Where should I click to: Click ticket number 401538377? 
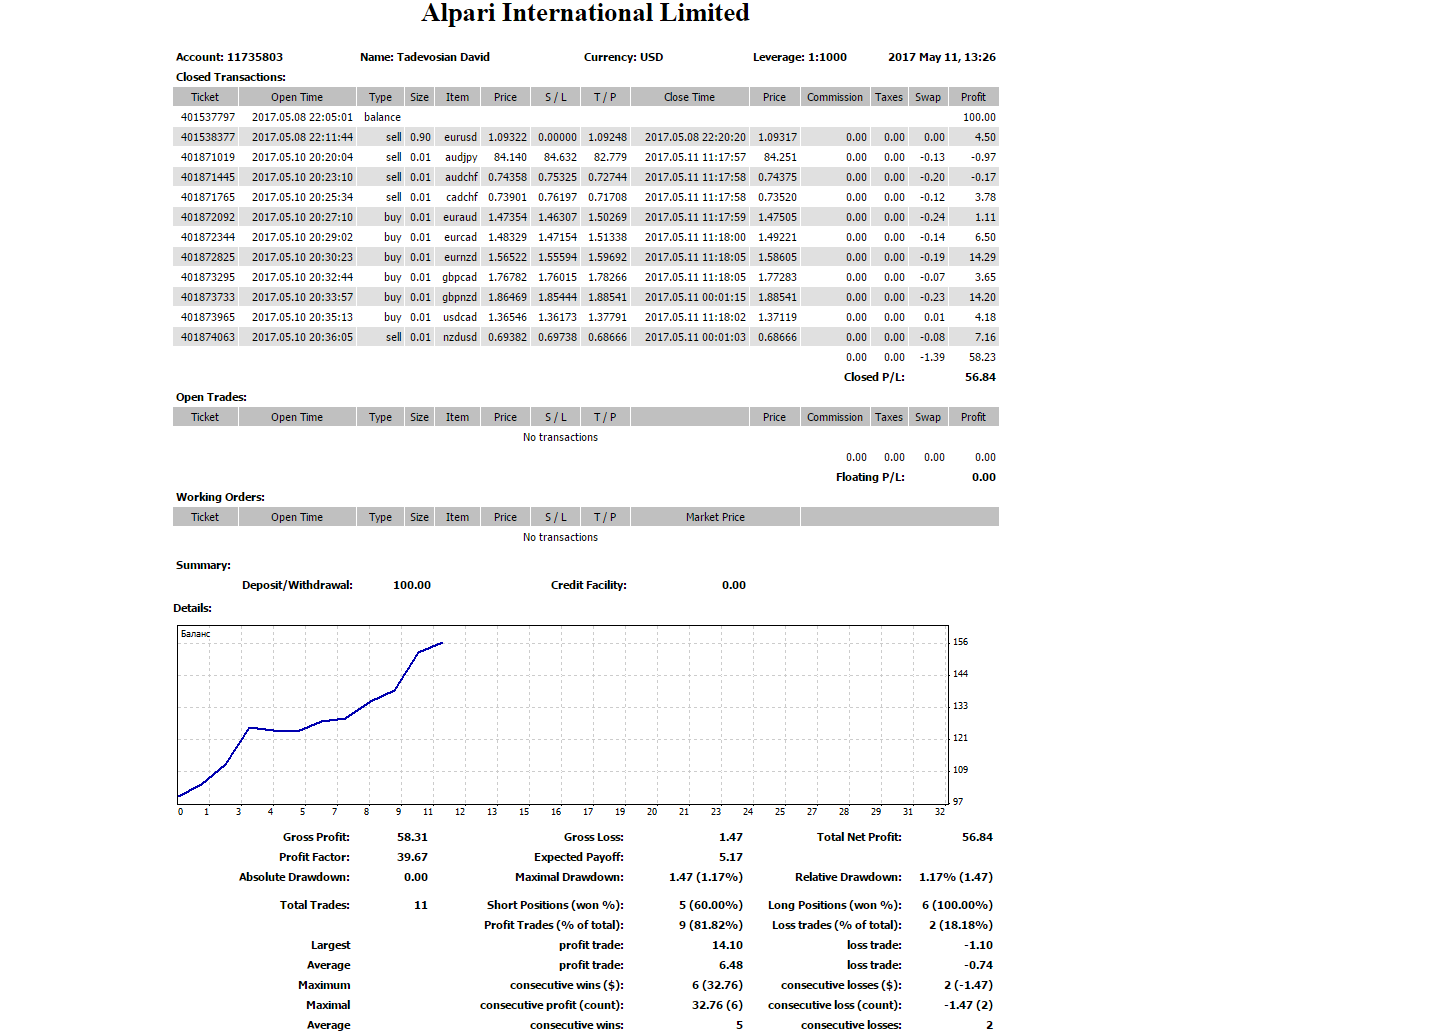pyautogui.click(x=208, y=137)
